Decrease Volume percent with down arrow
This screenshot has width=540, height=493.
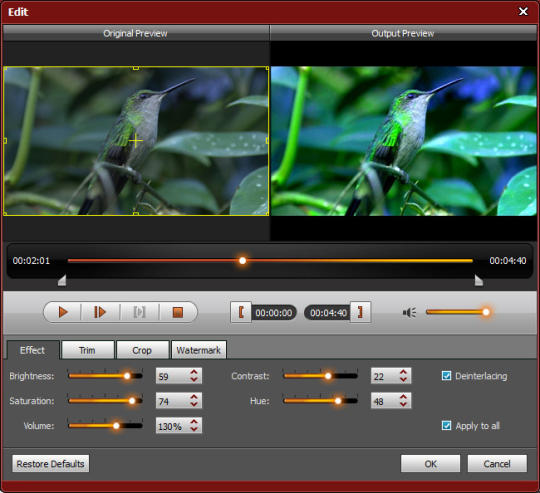click(194, 429)
